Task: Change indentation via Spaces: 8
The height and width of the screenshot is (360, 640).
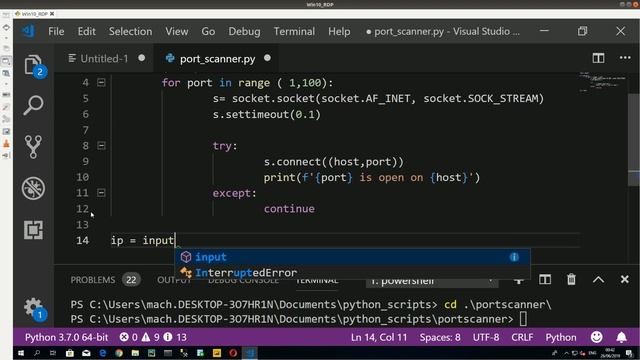Action: [440, 337]
